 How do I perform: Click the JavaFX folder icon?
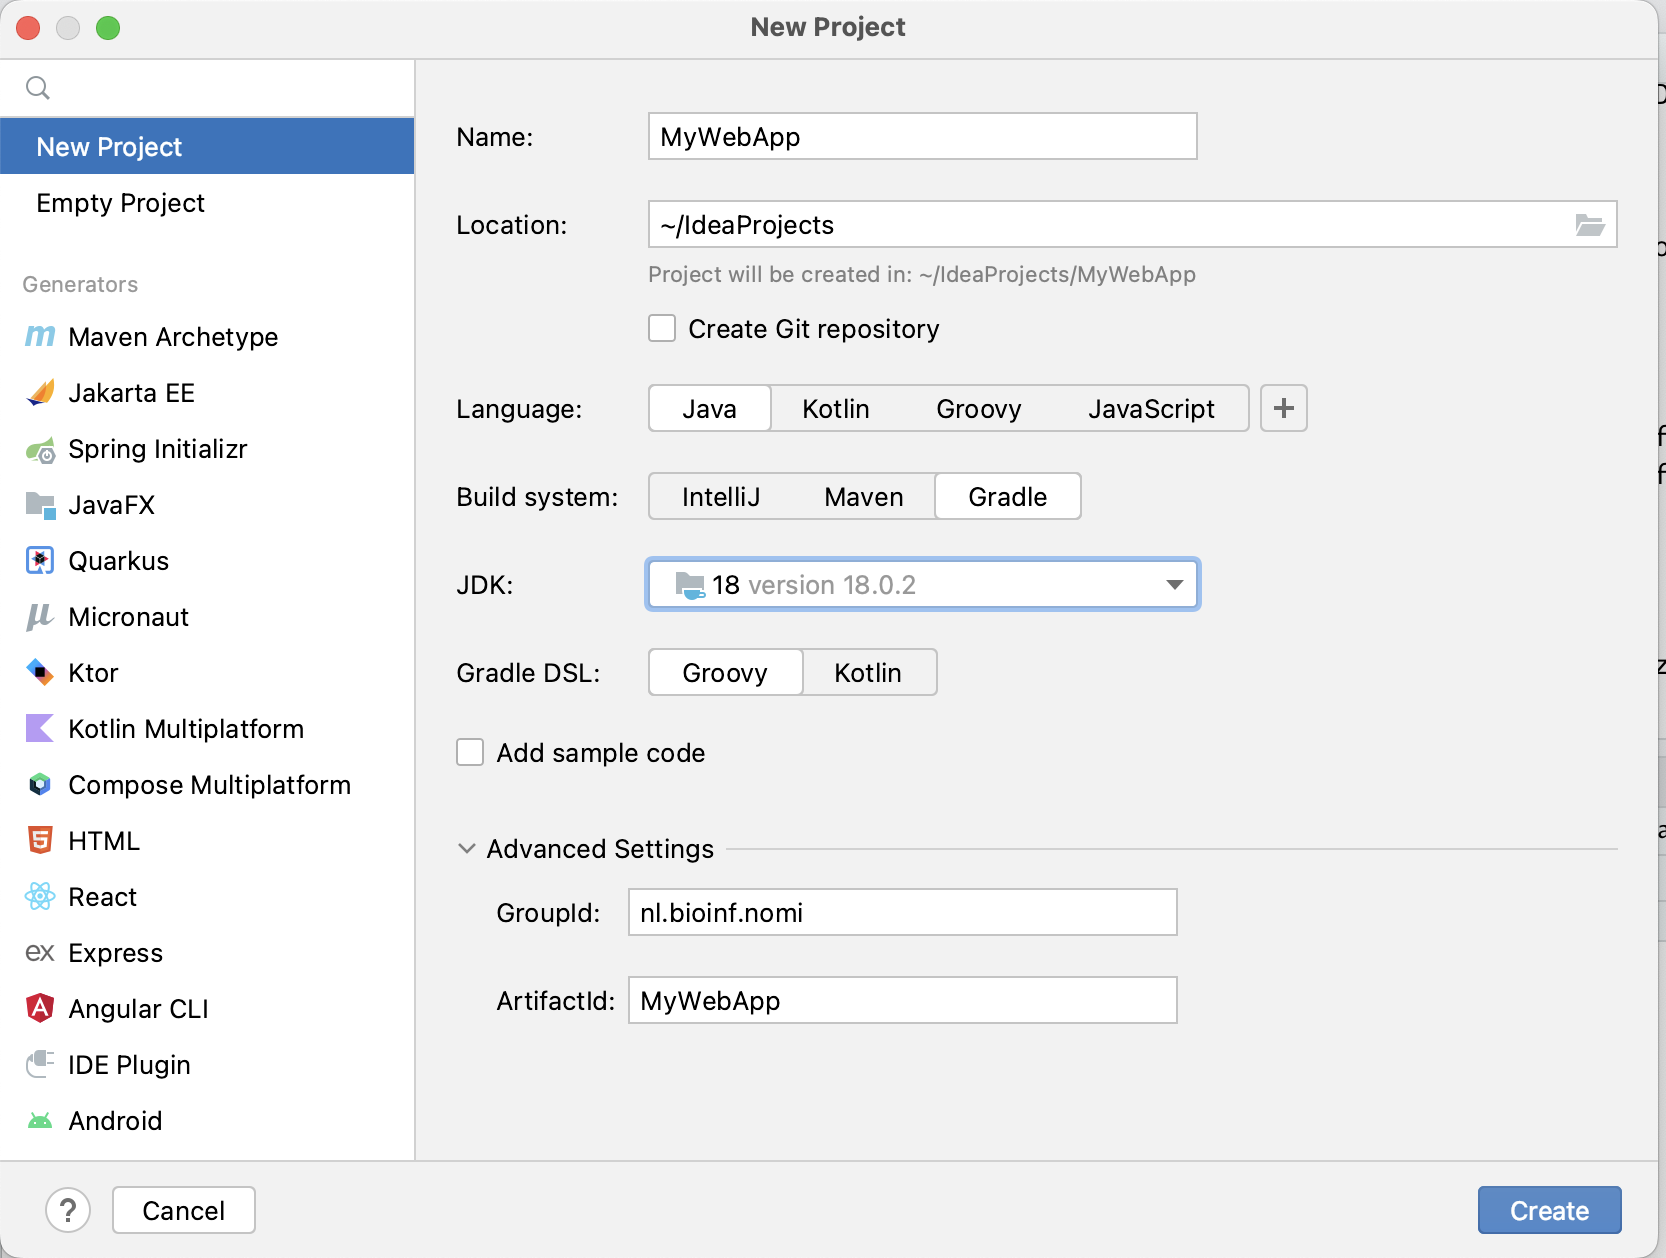(40, 505)
